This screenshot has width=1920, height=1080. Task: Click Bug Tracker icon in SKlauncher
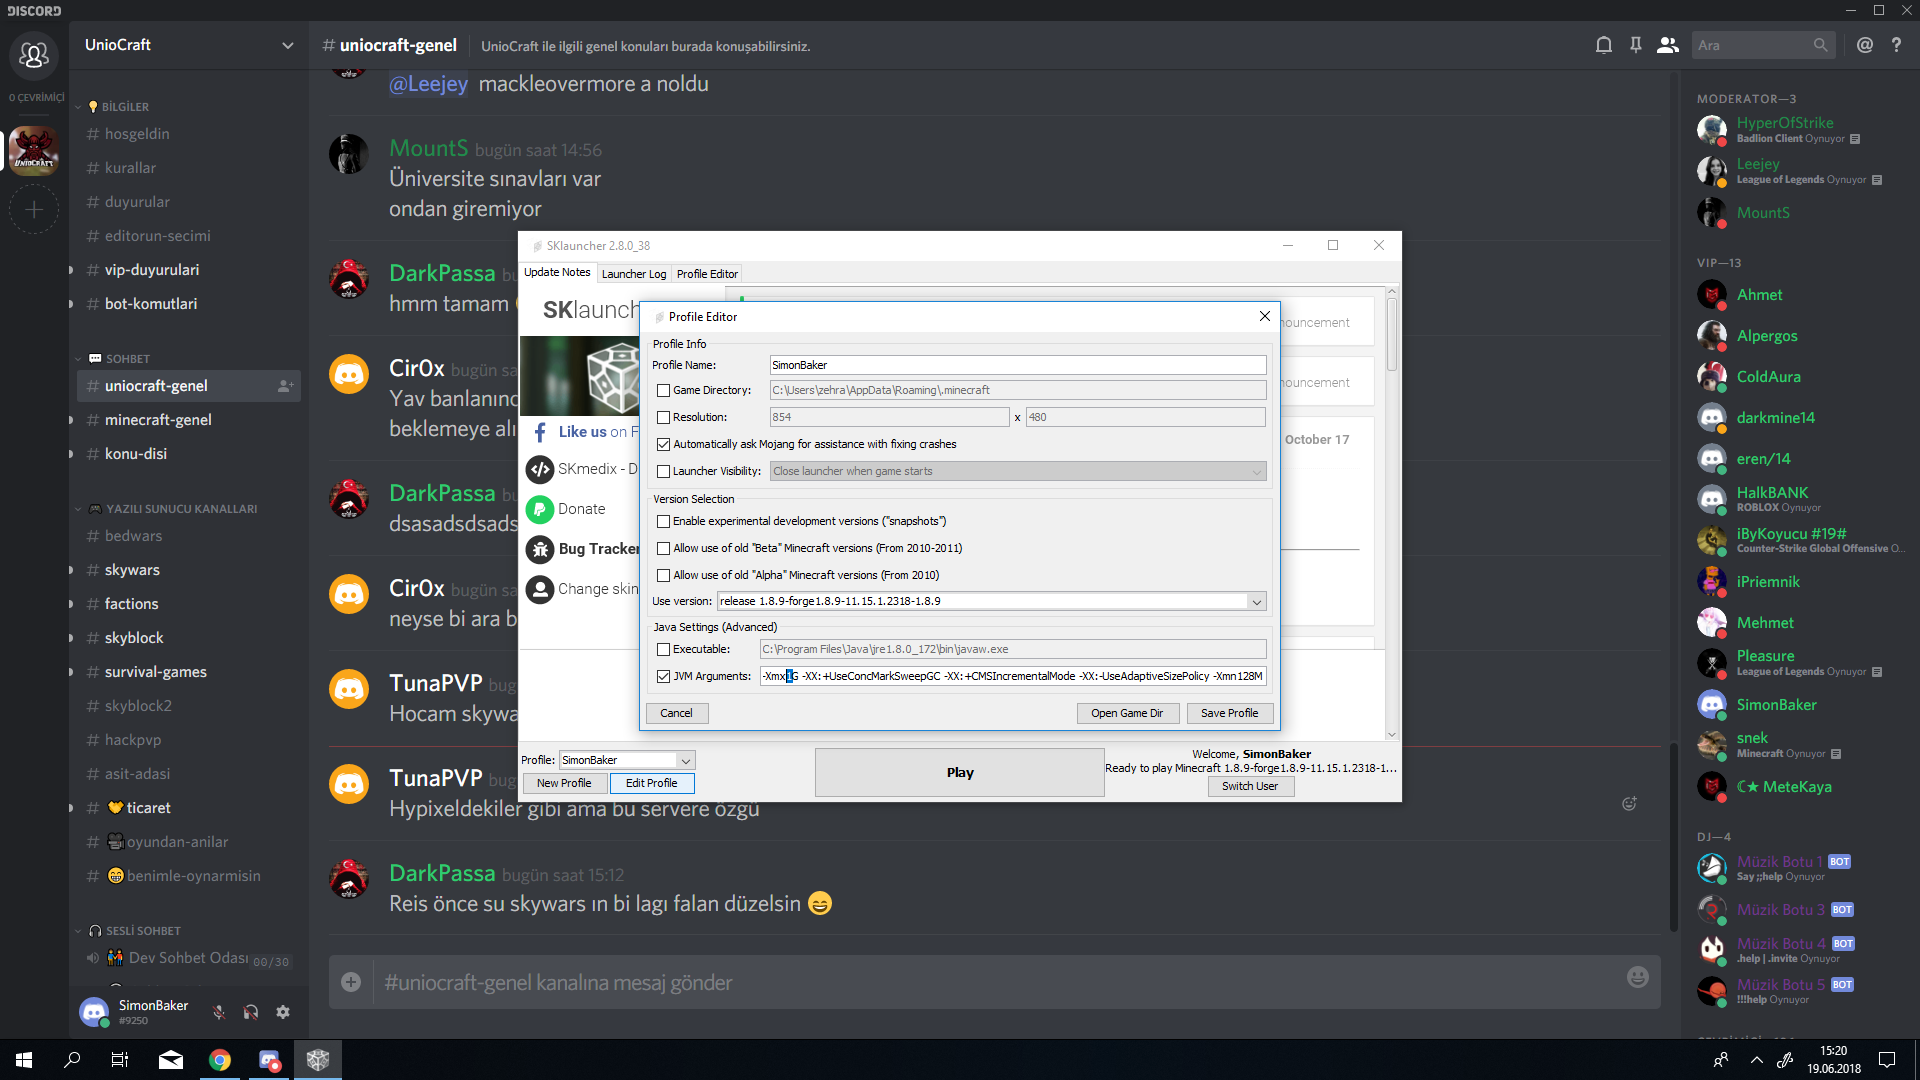[540, 549]
